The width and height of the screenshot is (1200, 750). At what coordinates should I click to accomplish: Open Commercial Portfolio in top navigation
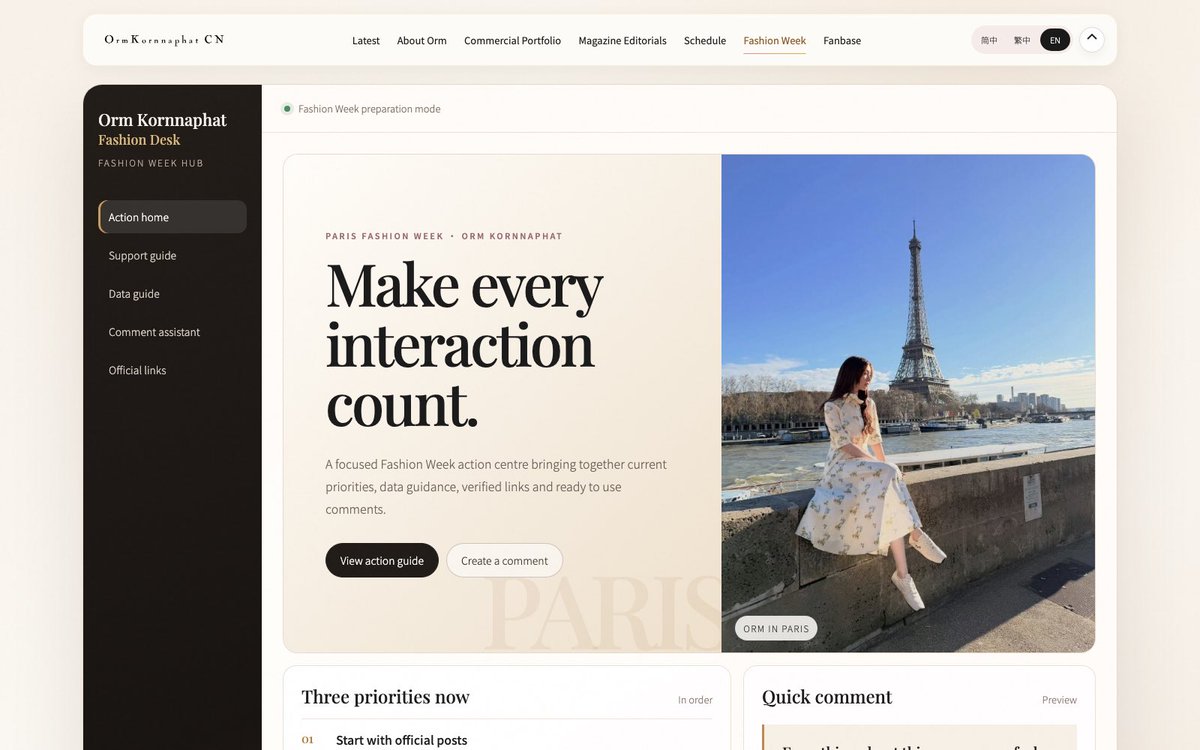[512, 41]
